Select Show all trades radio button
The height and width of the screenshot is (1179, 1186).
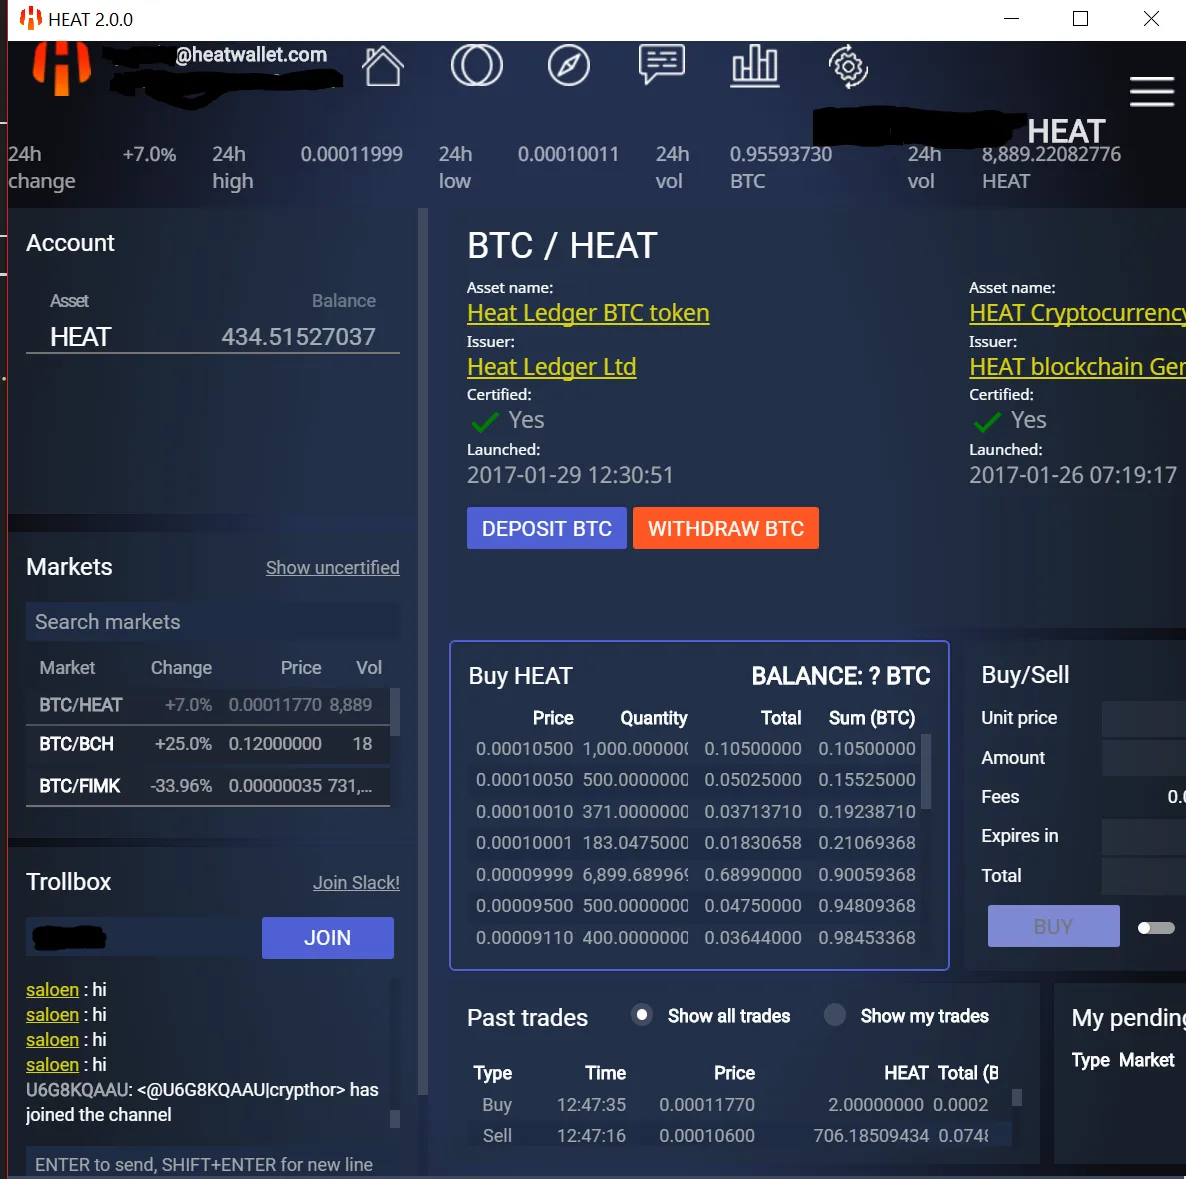point(641,1015)
